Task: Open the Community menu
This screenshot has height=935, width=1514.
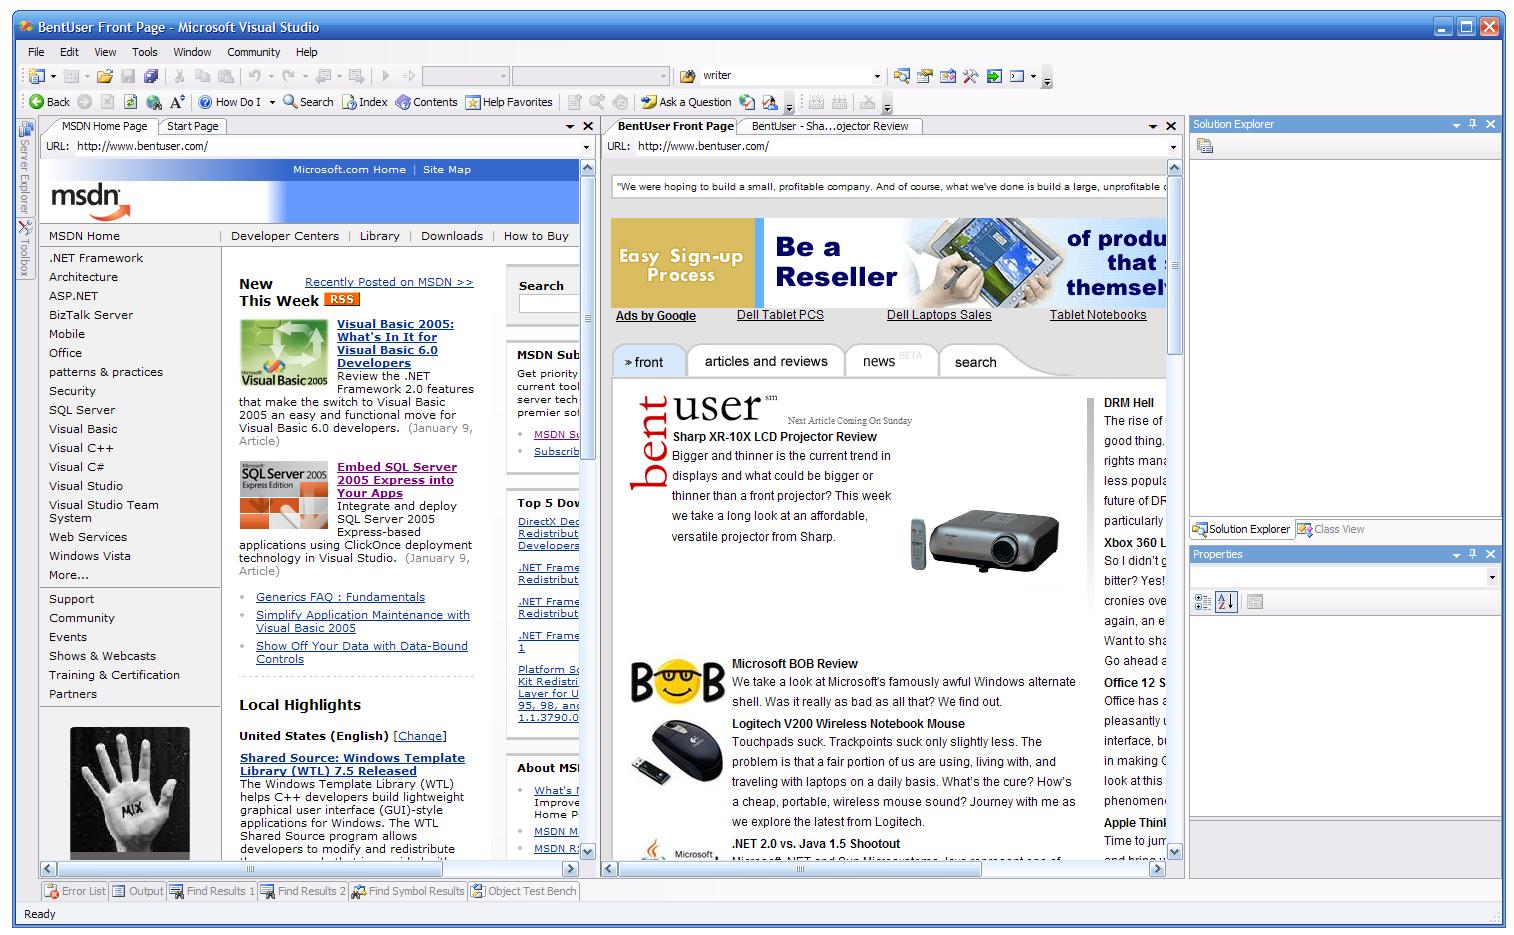Action: [x=254, y=52]
